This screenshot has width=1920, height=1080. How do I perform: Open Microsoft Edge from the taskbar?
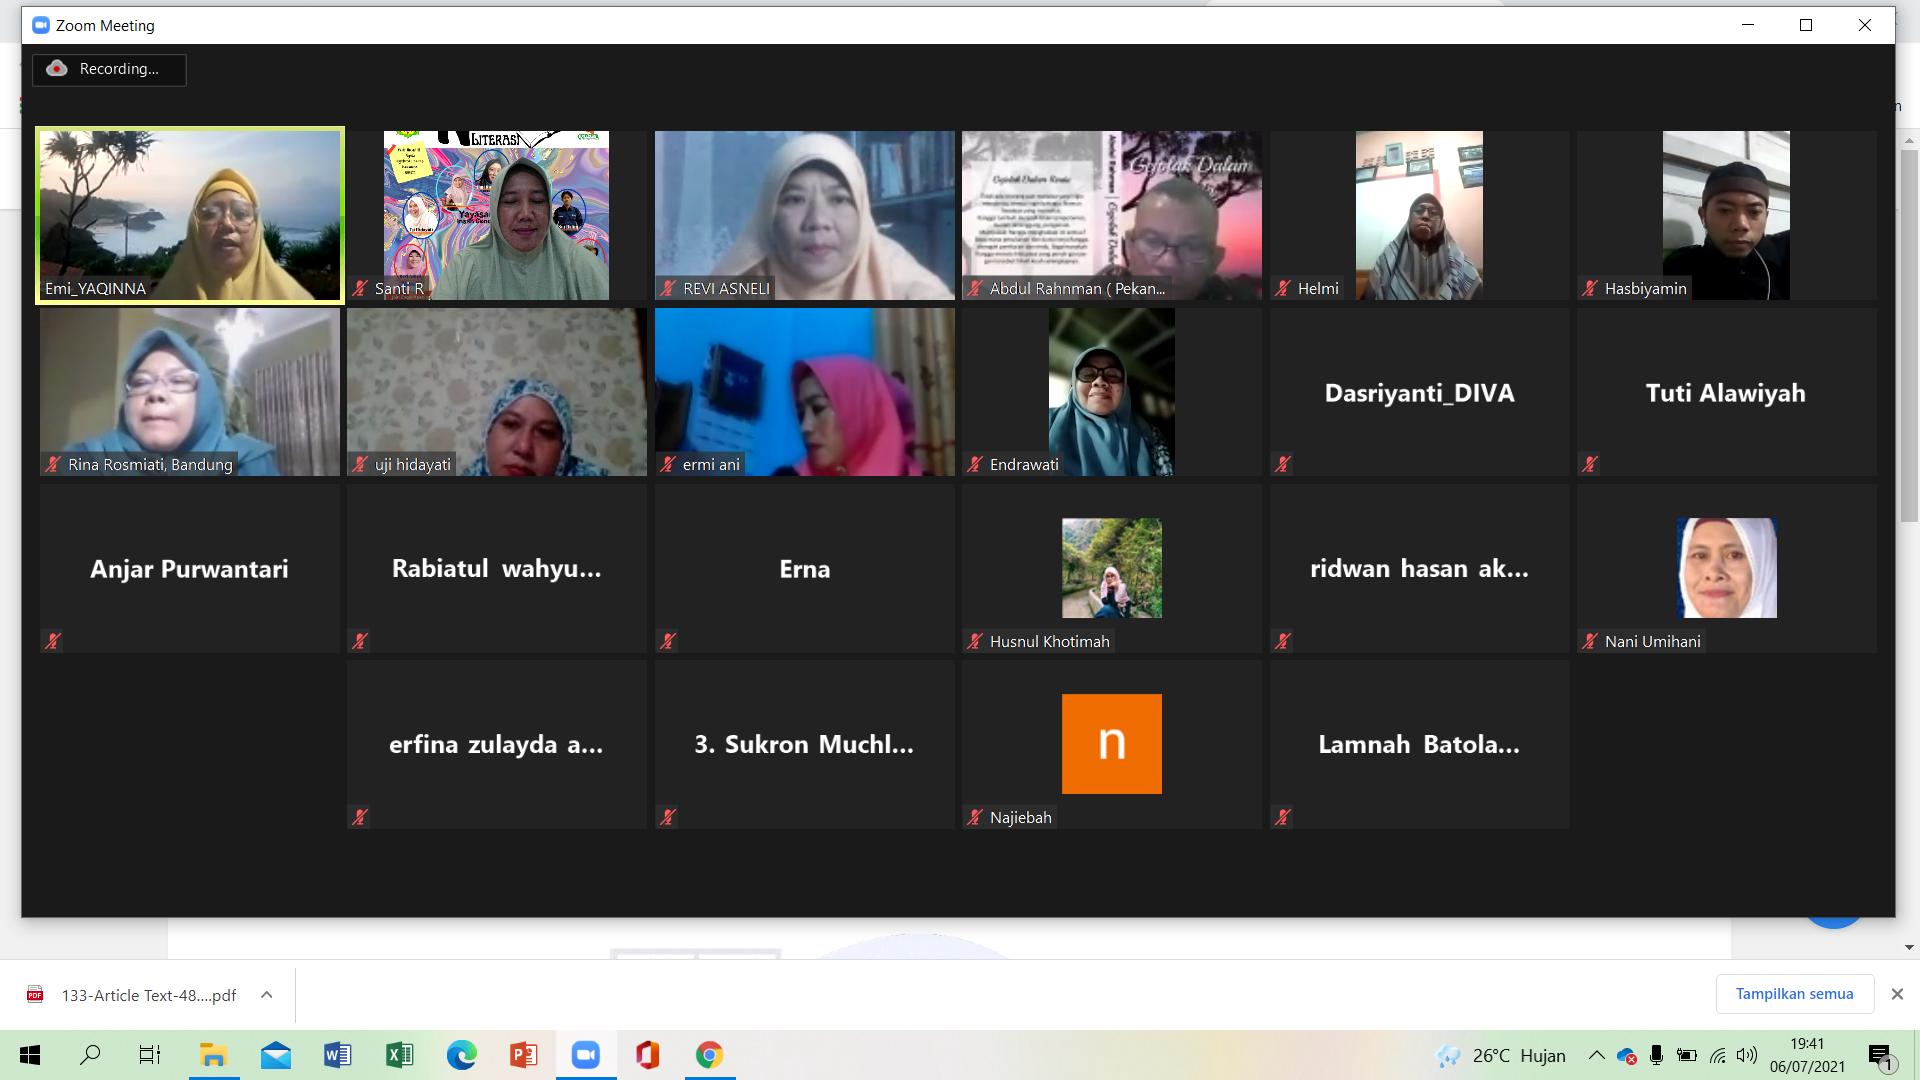[x=462, y=1055]
